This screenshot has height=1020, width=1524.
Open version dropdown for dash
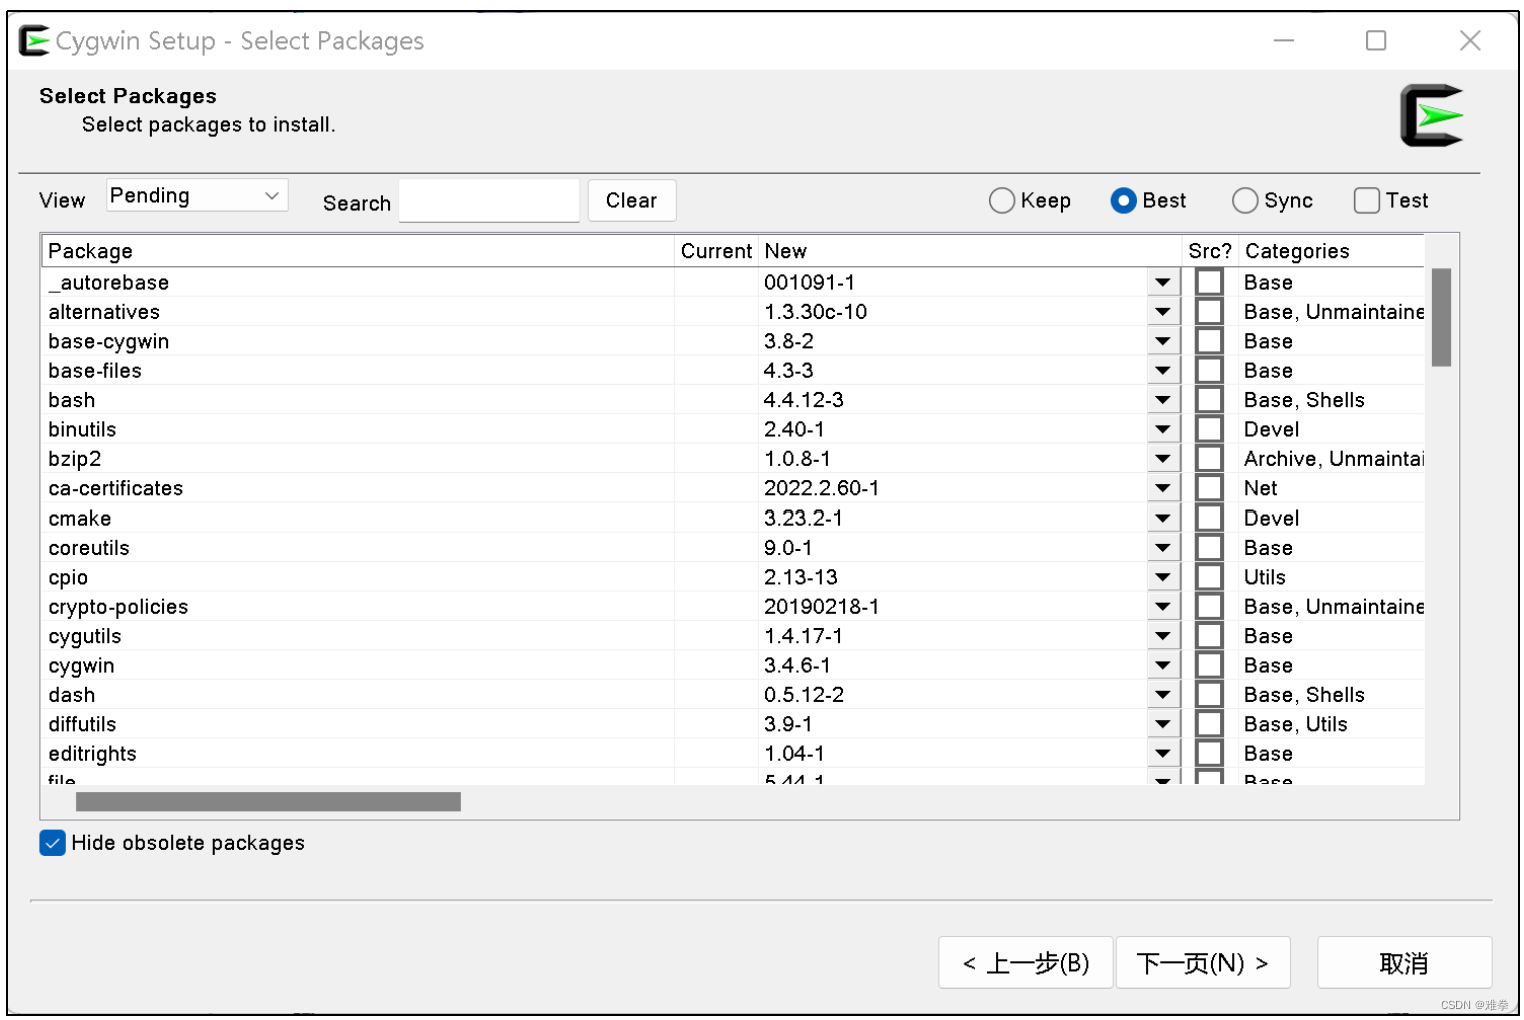click(1162, 695)
